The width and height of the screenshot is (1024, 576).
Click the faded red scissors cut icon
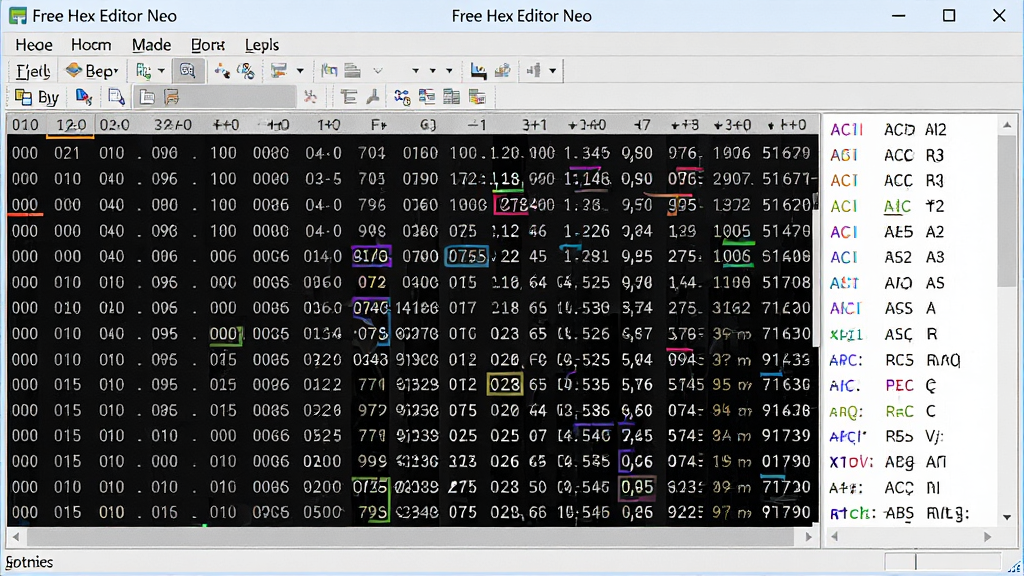click(x=310, y=97)
